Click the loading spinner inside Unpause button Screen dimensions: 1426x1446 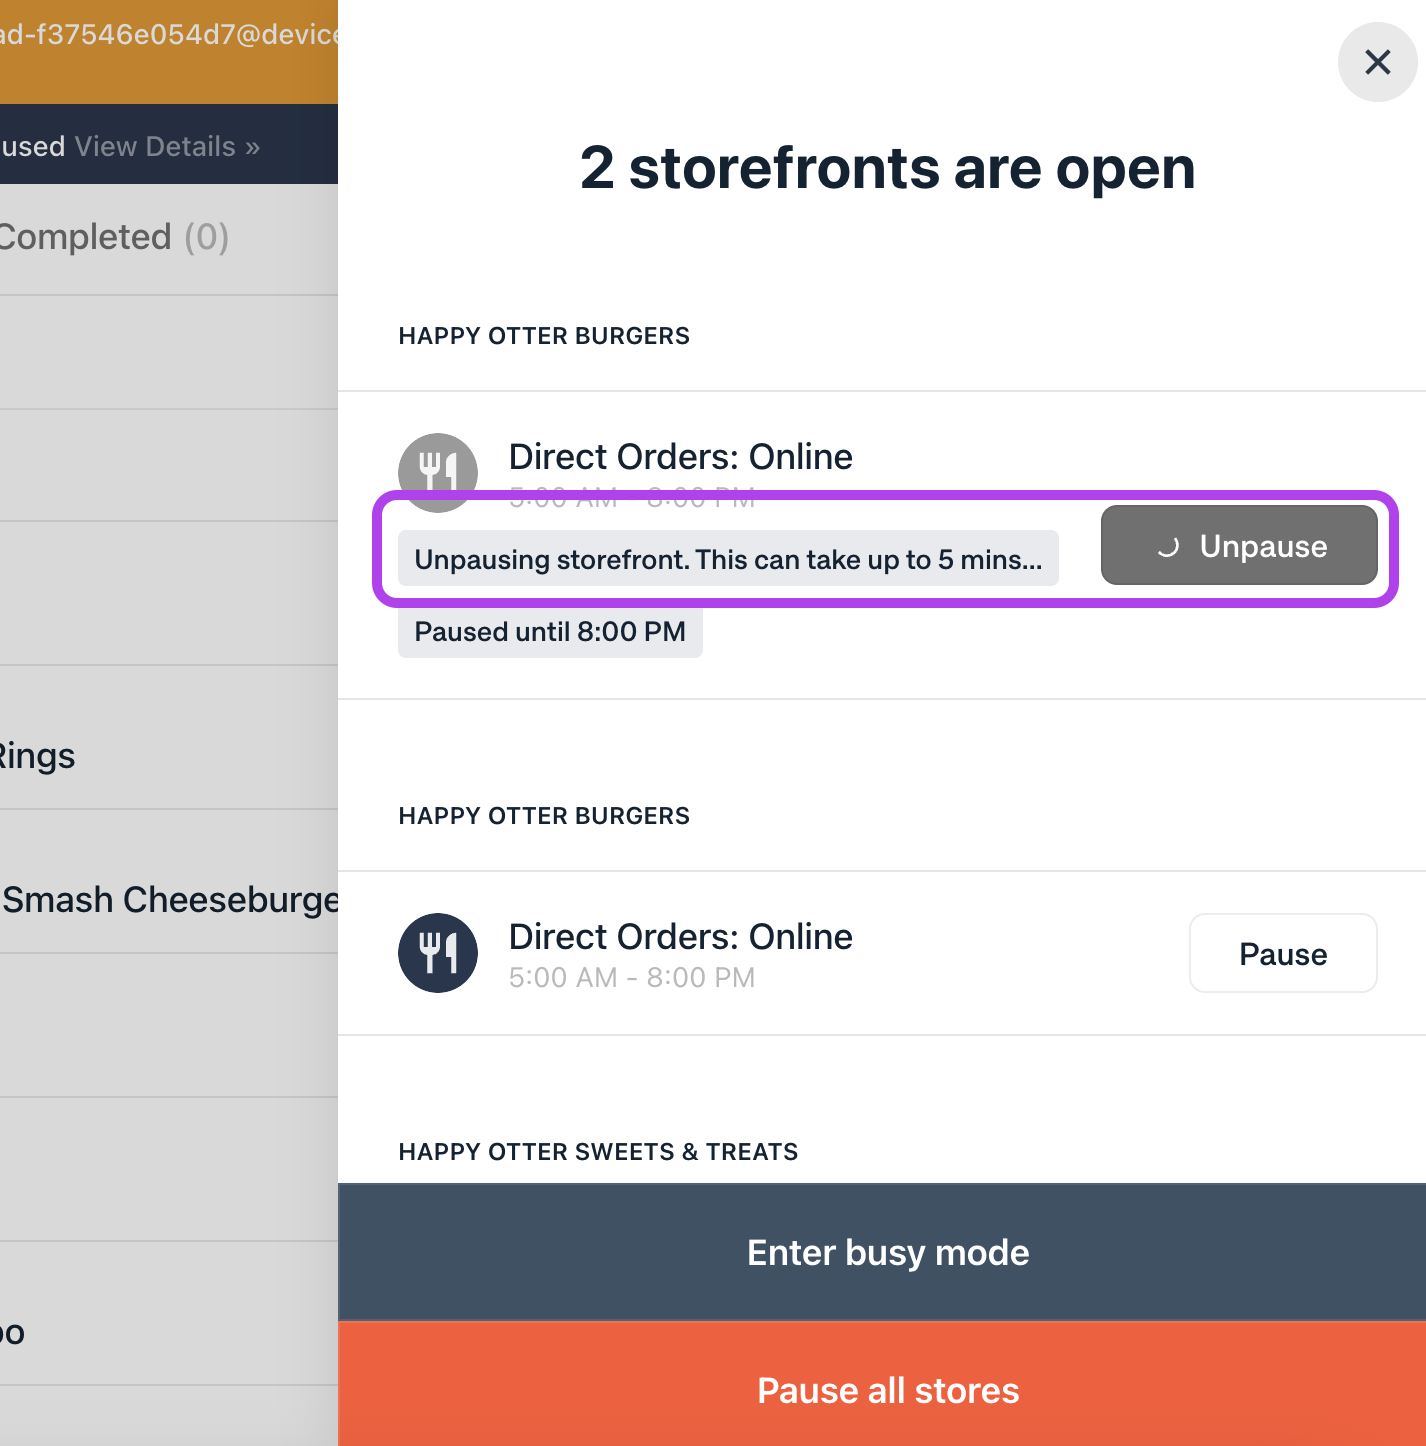coord(1167,547)
